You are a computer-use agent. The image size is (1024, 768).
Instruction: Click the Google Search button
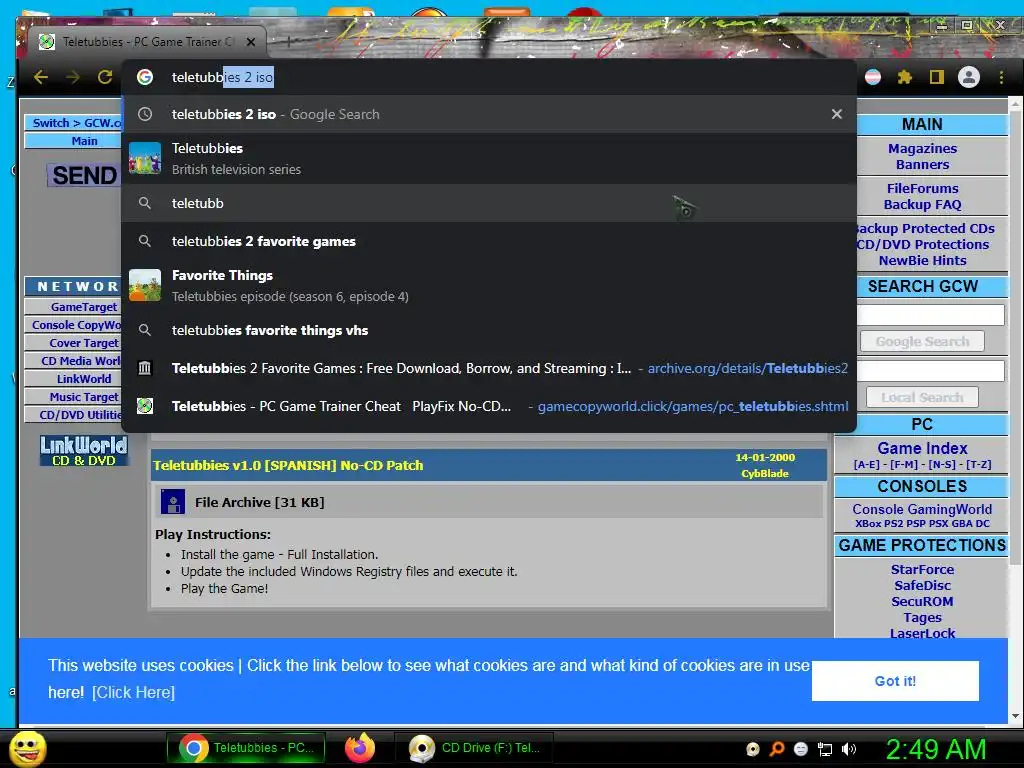[x=922, y=342]
